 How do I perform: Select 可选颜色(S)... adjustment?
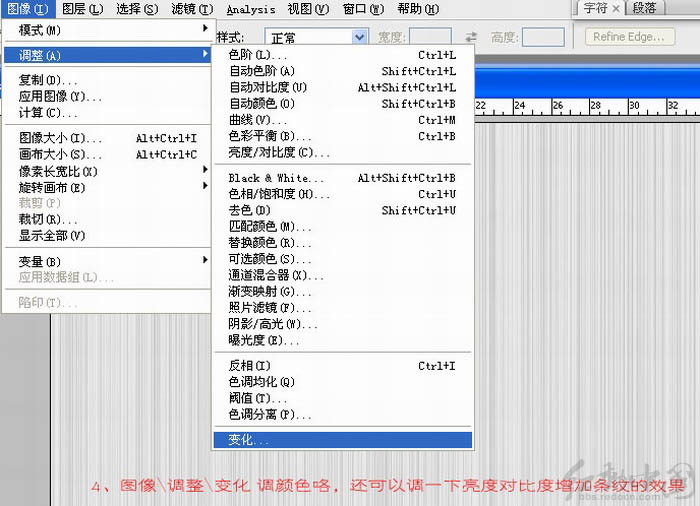click(x=343, y=259)
